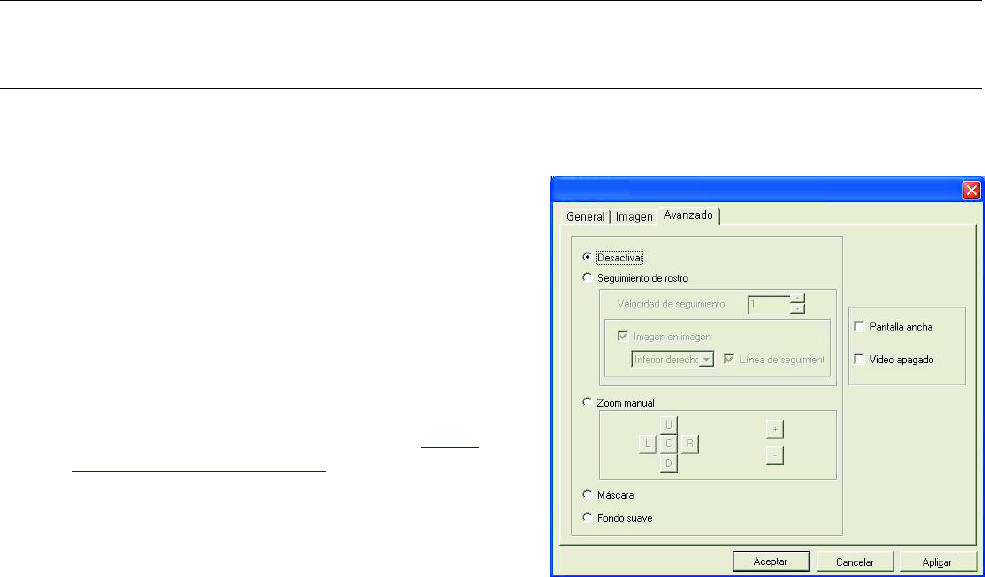This screenshot has width=985, height=577.
Task: Switch to the General tab
Action: 585,217
